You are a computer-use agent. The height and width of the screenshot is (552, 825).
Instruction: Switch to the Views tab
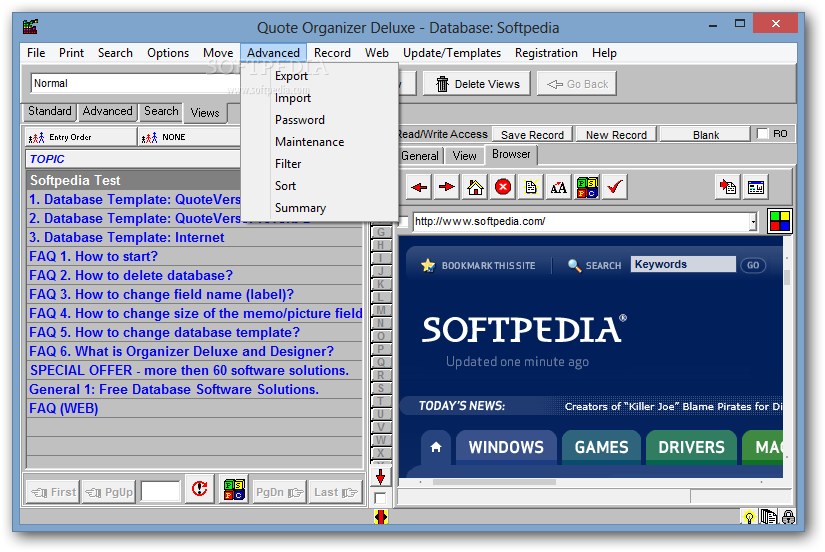pyautogui.click(x=205, y=113)
